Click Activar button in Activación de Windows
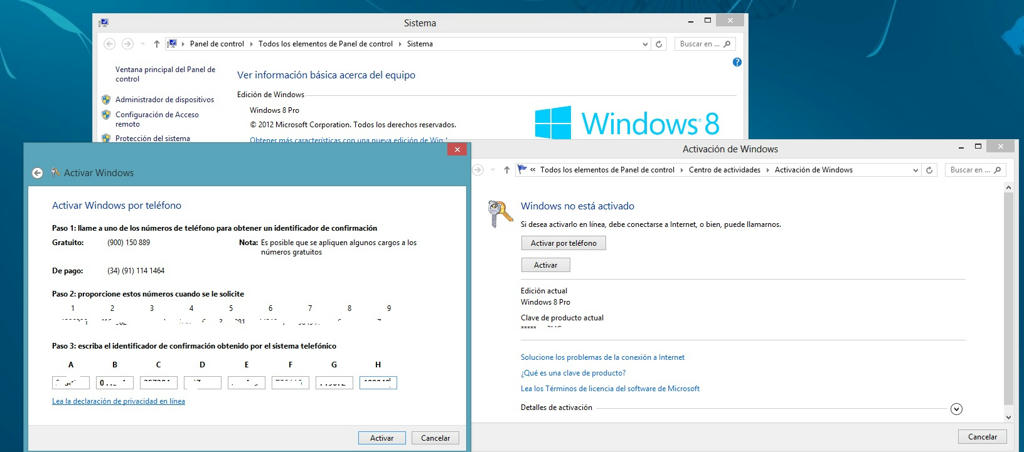The width and height of the screenshot is (1024, 452). [x=545, y=265]
